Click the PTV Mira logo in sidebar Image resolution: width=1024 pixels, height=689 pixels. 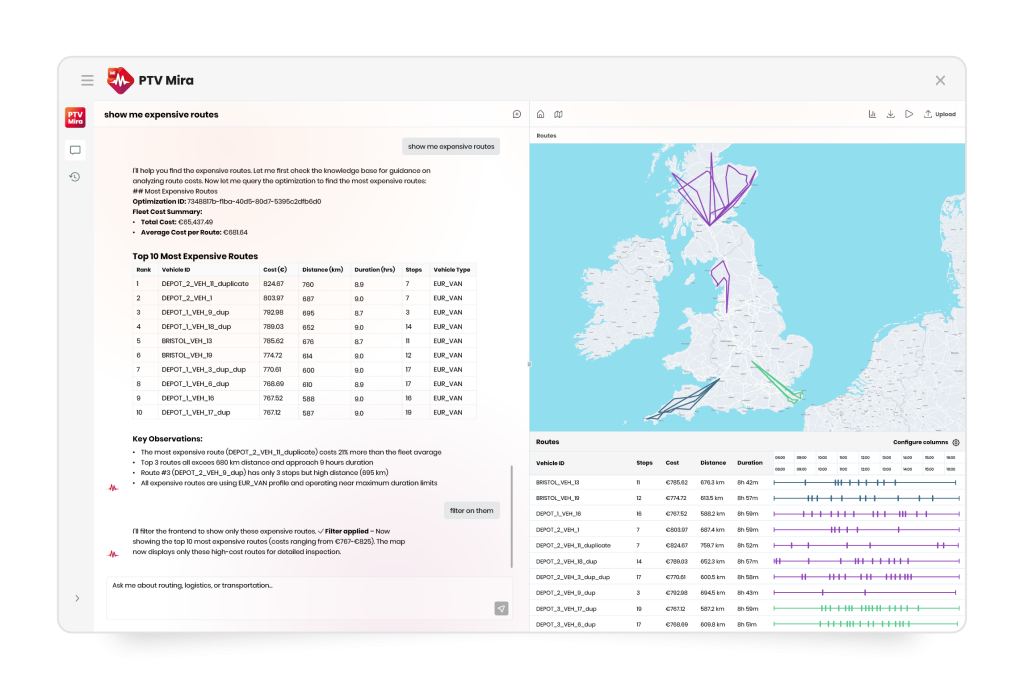[75, 117]
